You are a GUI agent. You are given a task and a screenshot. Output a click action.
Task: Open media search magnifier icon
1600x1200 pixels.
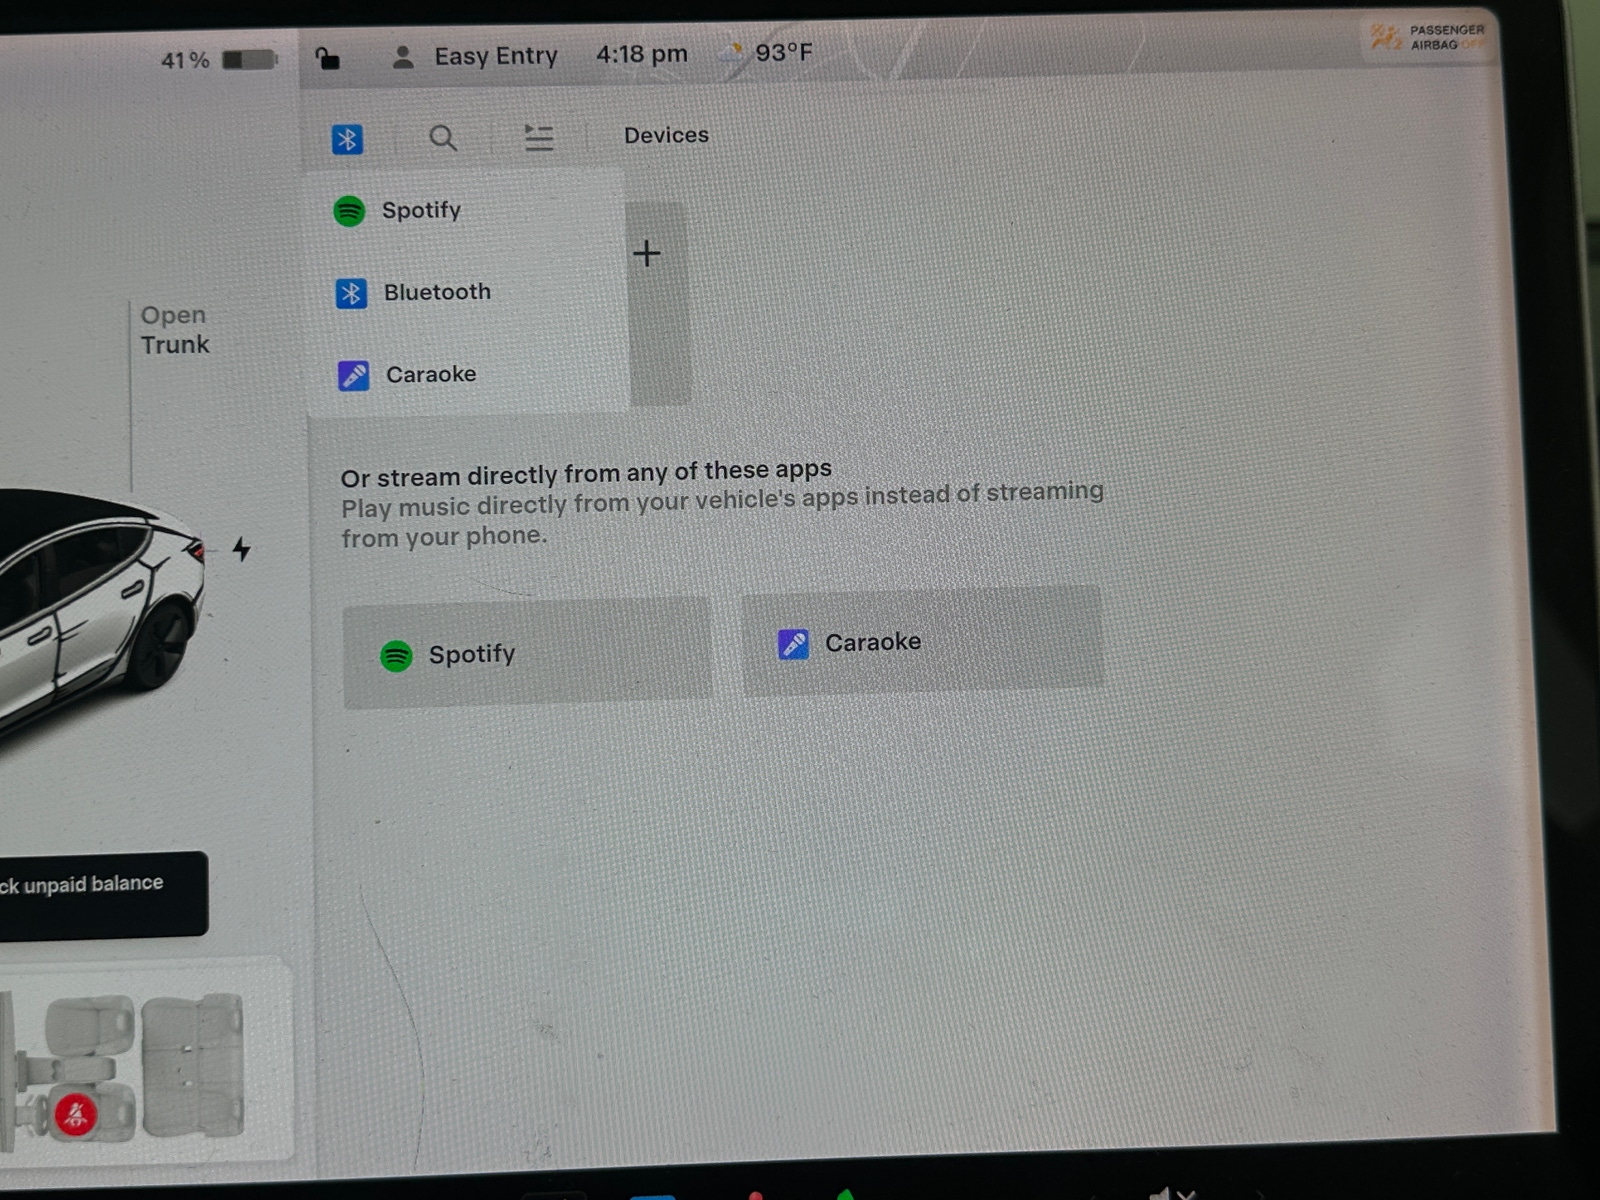coord(443,138)
